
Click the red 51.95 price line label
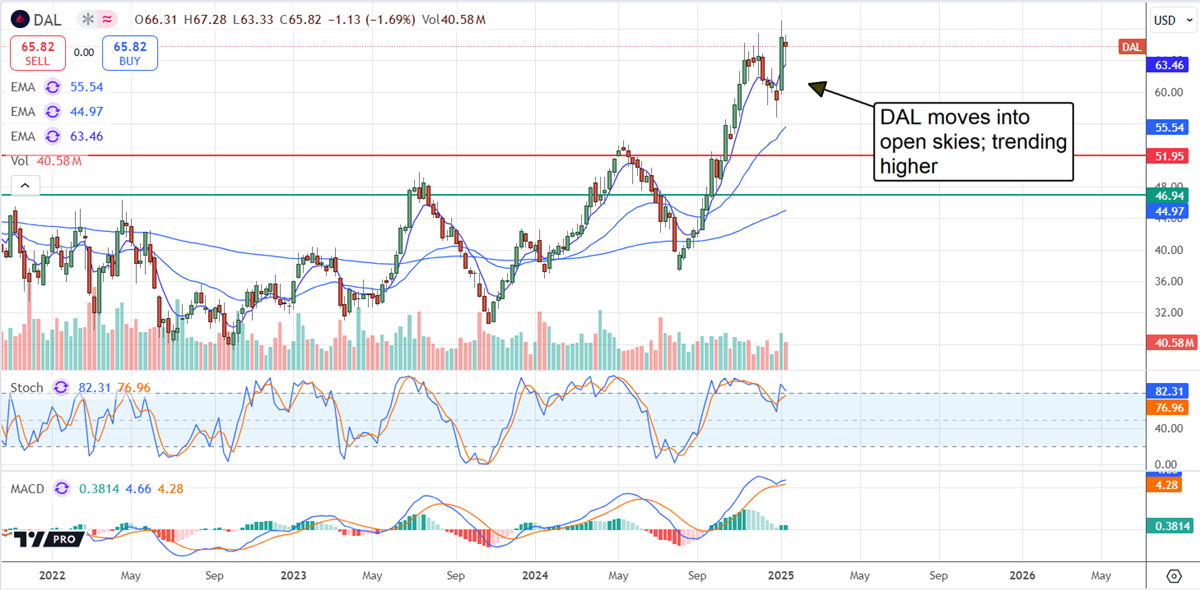1170,157
